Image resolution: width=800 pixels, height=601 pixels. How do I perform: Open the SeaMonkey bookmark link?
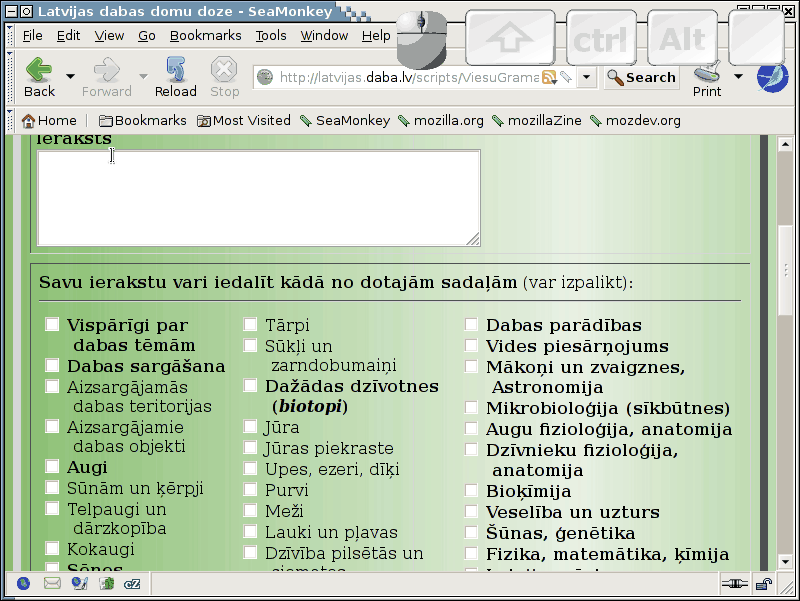coord(345,121)
